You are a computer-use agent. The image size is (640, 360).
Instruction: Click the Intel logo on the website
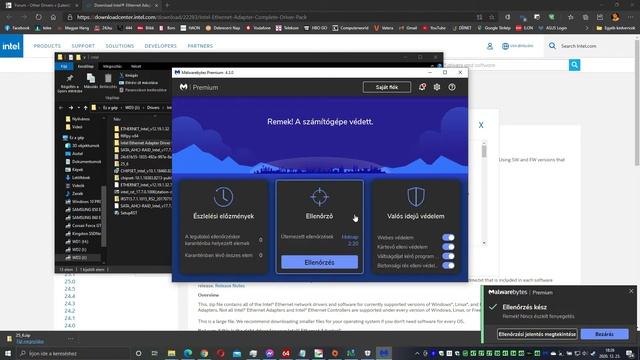coord(11,46)
